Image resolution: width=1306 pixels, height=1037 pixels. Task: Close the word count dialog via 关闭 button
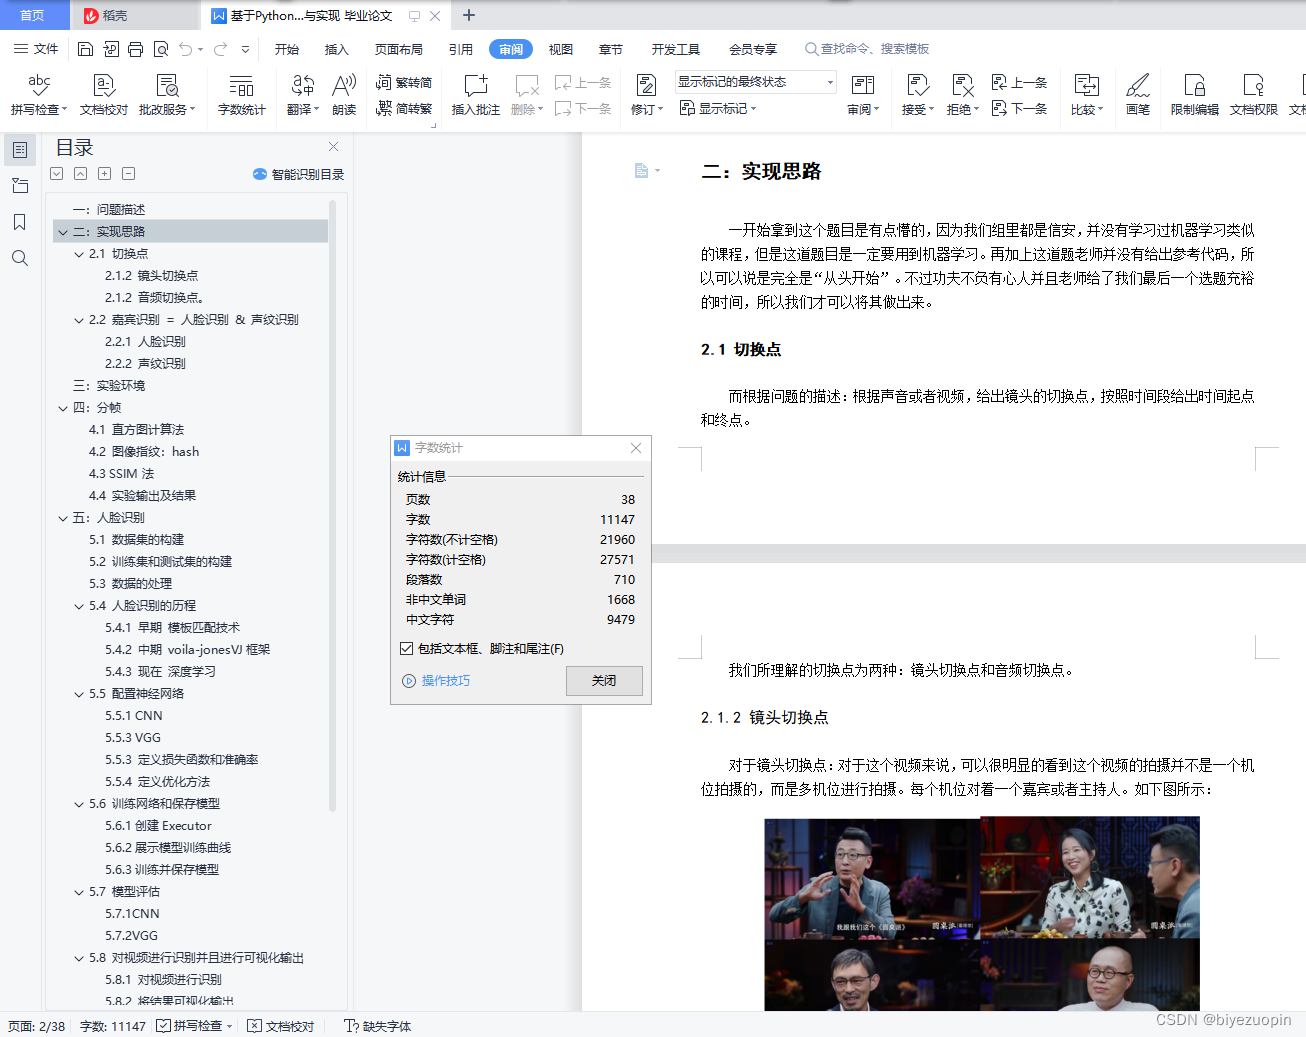click(604, 680)
